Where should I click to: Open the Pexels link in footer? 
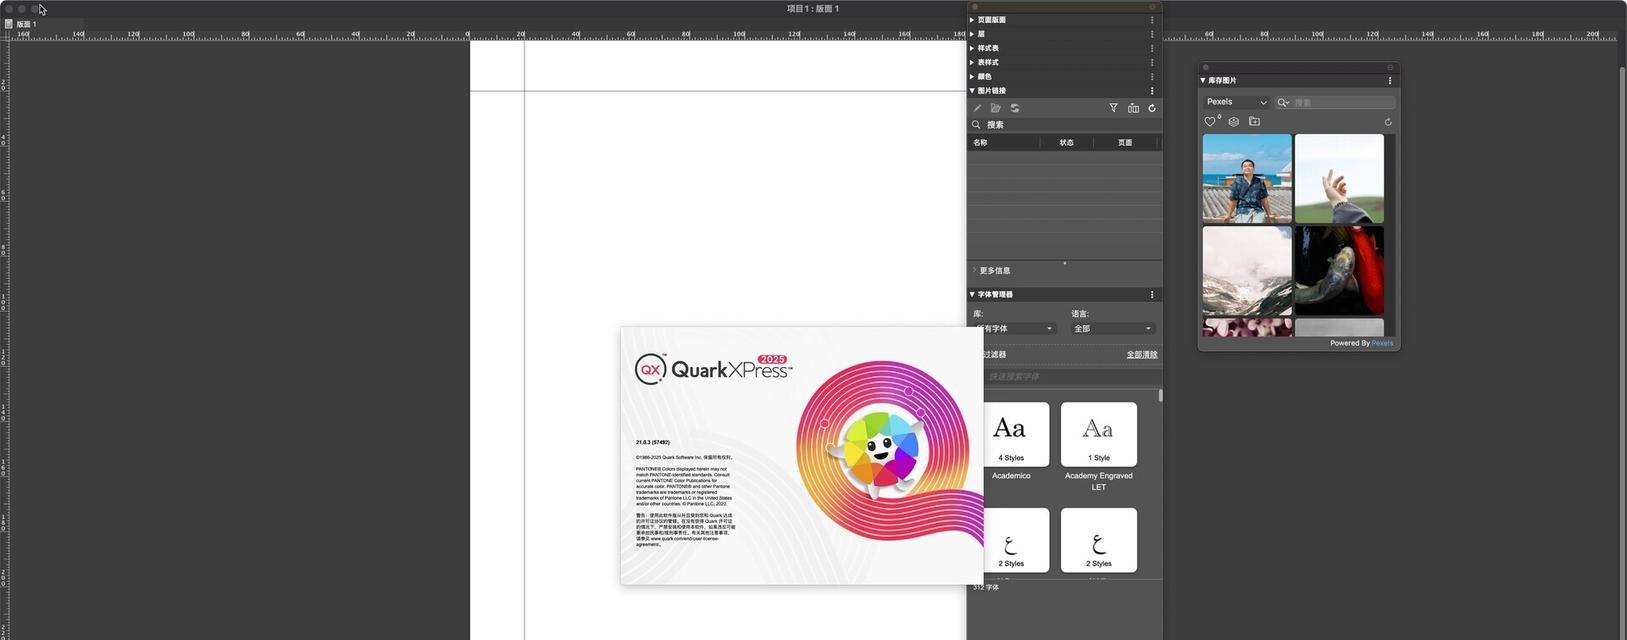(1382, 343)
